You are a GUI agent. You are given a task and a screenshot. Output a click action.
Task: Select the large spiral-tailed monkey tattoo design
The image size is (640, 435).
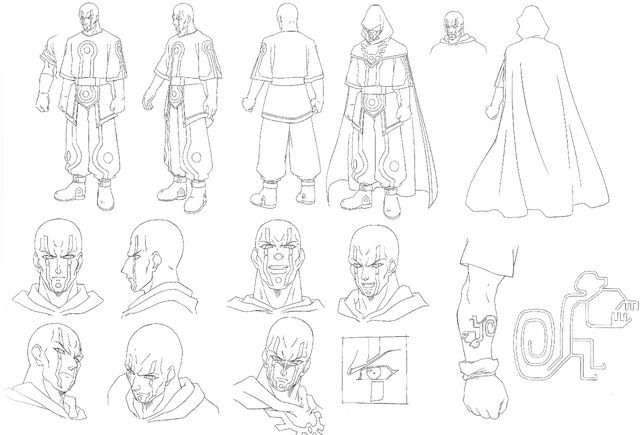click(x=576, y=327)
